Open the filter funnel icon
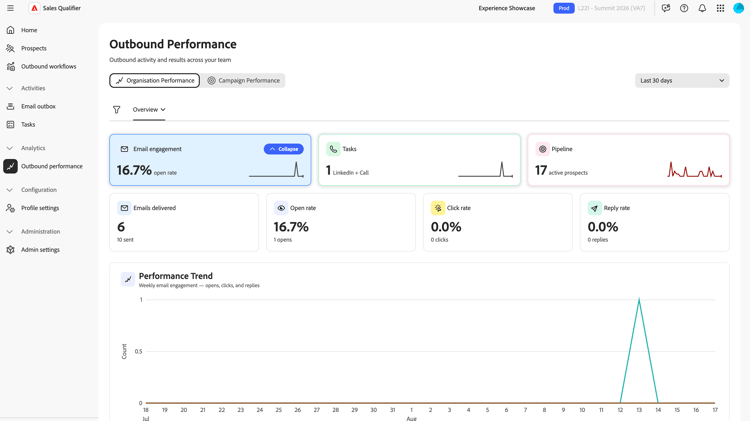Screen dimensions: 750x421 point(117,110)
